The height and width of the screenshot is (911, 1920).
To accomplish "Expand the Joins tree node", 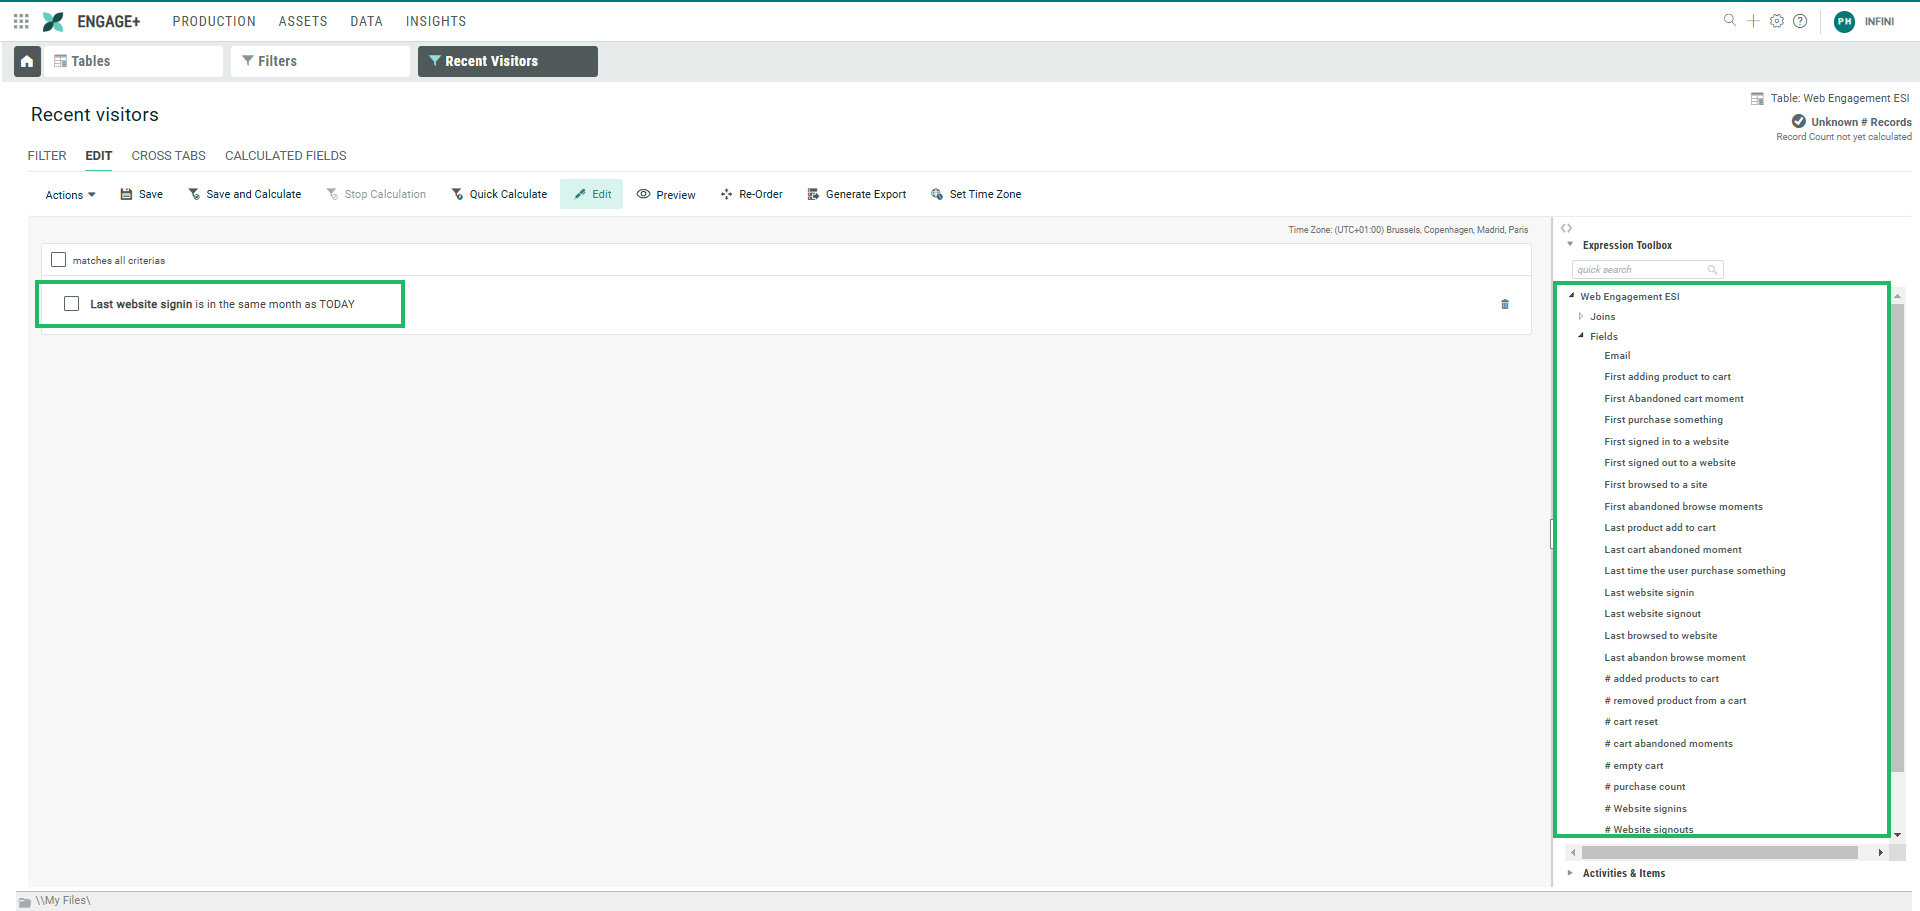I will click(1581, 316).
